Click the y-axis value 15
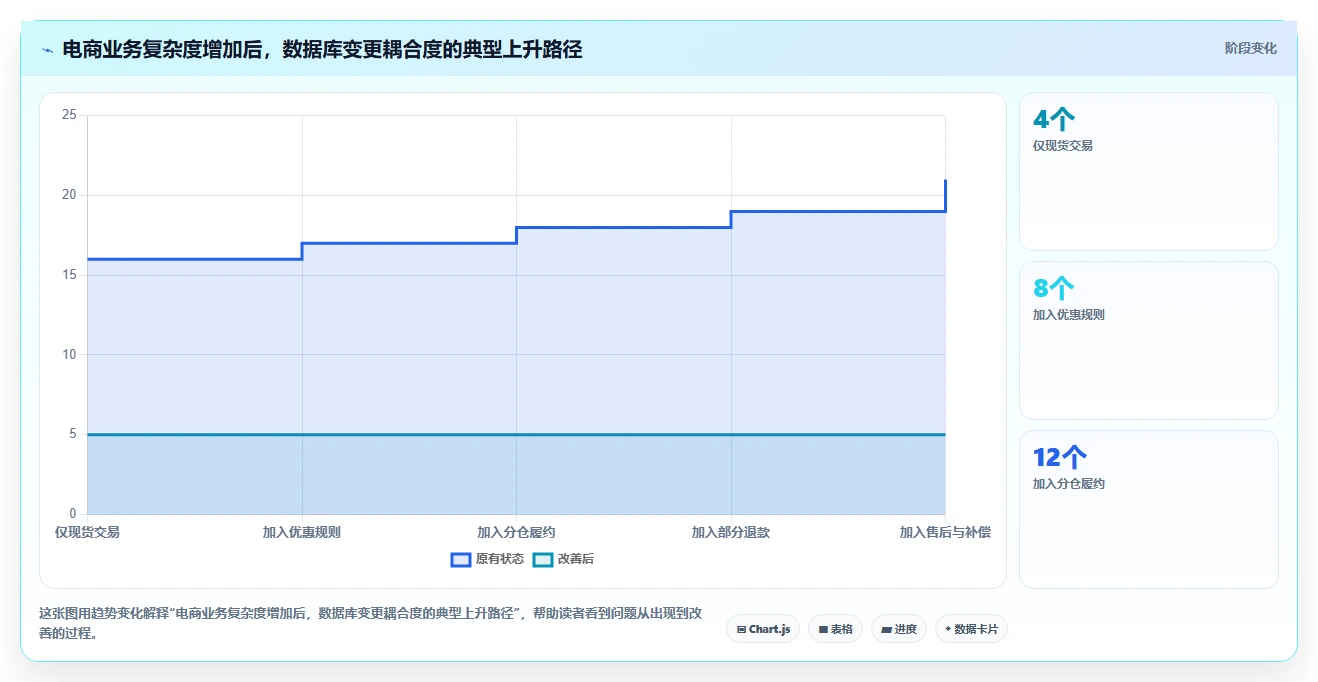This screenshot has width=1318, height=682. click(69, 275)
